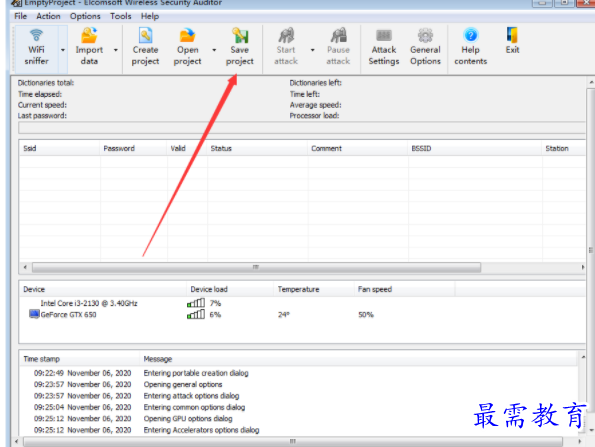Select log 'Entering portable creation dialog'

pyautogui.click(x=196, y=373)
